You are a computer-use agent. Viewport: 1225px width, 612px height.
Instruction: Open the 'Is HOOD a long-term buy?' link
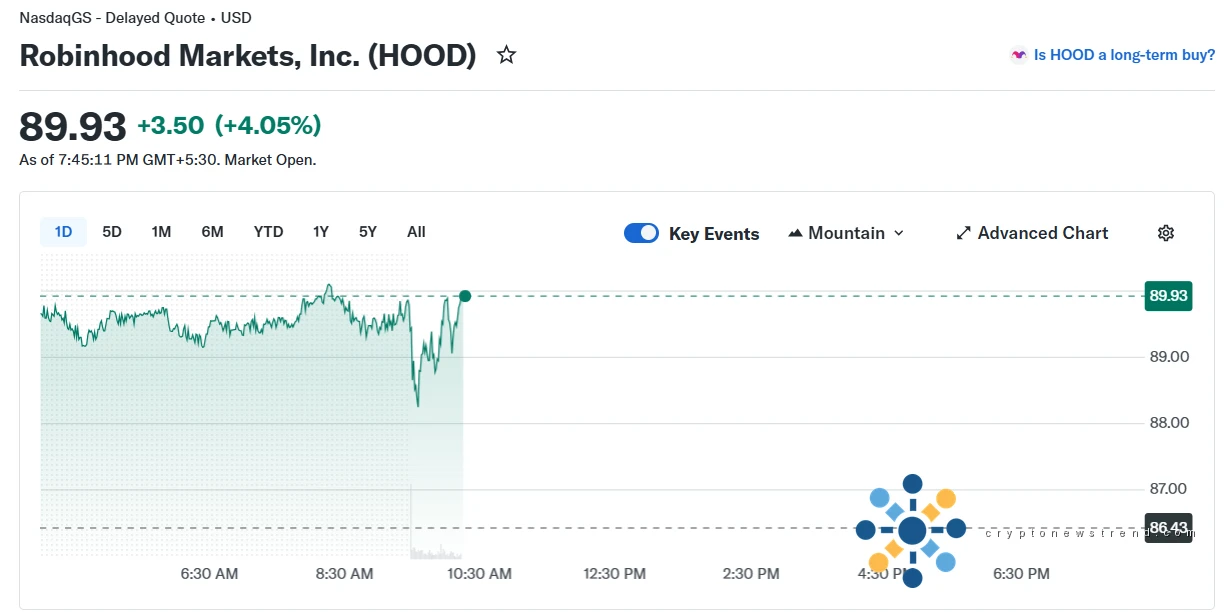tap(1124, 56)
